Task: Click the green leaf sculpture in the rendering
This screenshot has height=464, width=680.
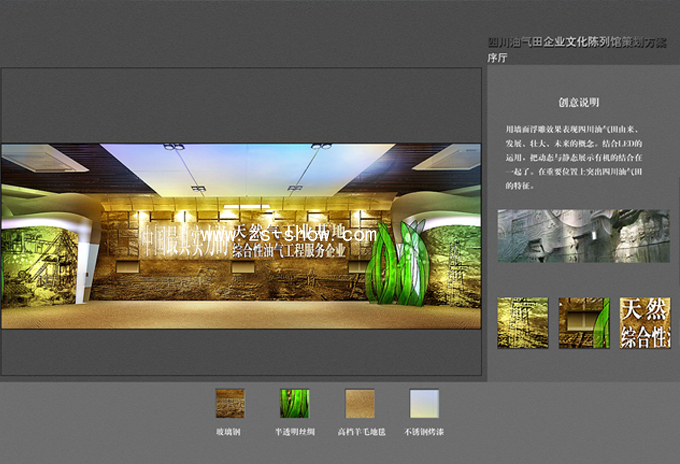Action: [390, 264]
